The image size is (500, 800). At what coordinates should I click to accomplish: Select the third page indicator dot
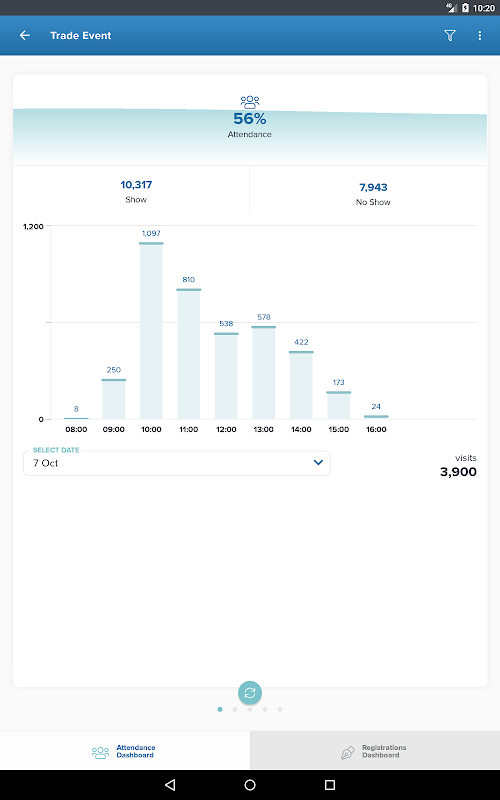click(250, 709)
